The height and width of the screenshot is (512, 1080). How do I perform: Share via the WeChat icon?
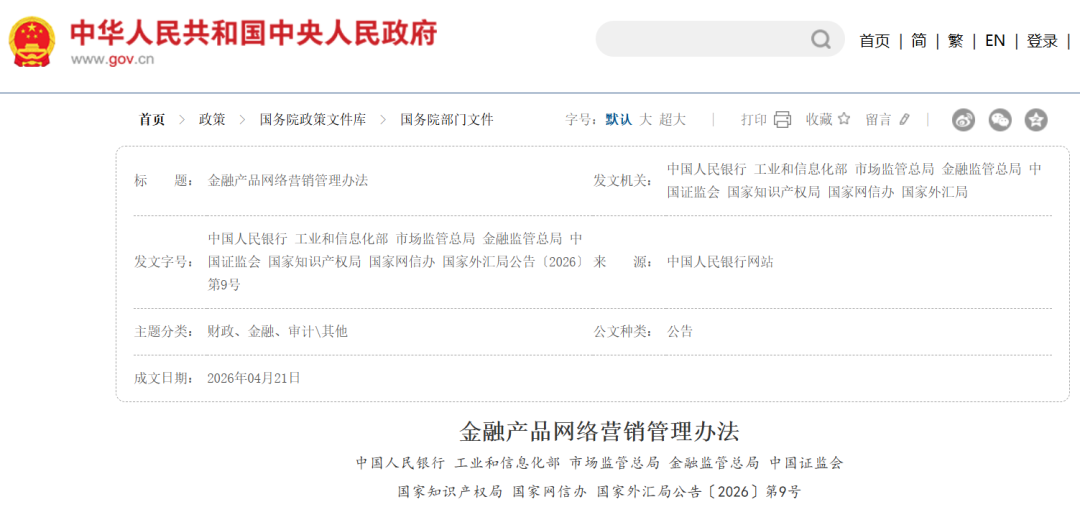[1000, 120]
